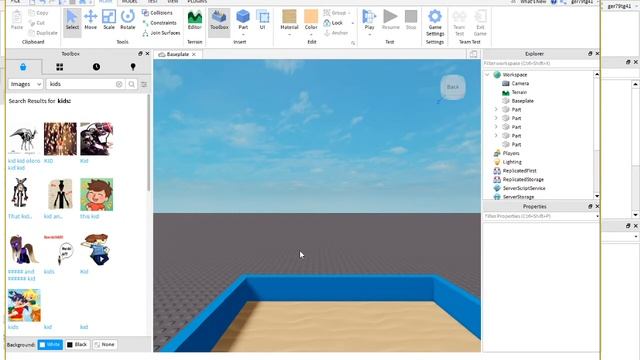Click the 'this kid' cartoon boy thumbnail

pos(96,194)
